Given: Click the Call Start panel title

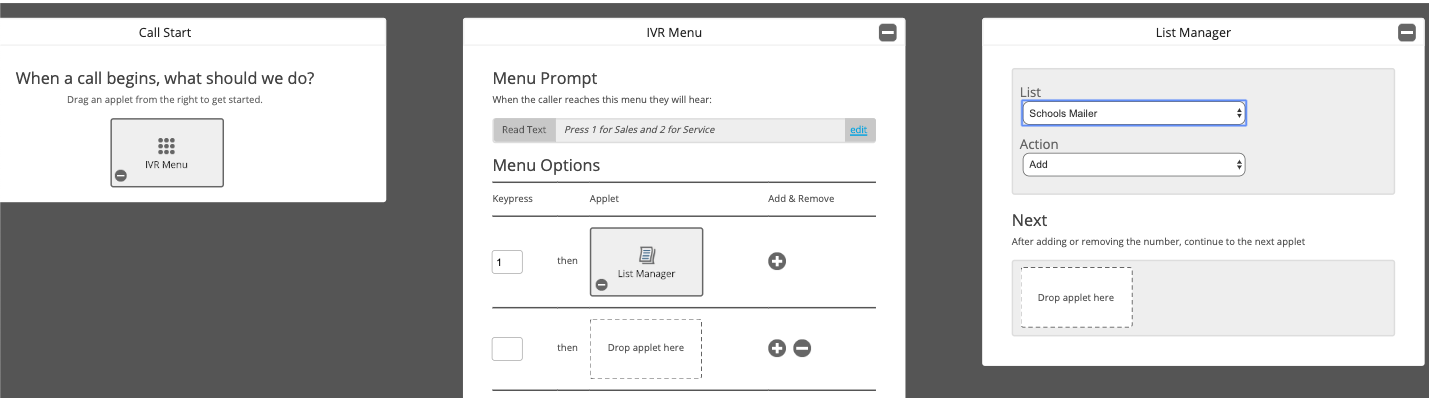Looking at the screenshot, I should [165, 33].
